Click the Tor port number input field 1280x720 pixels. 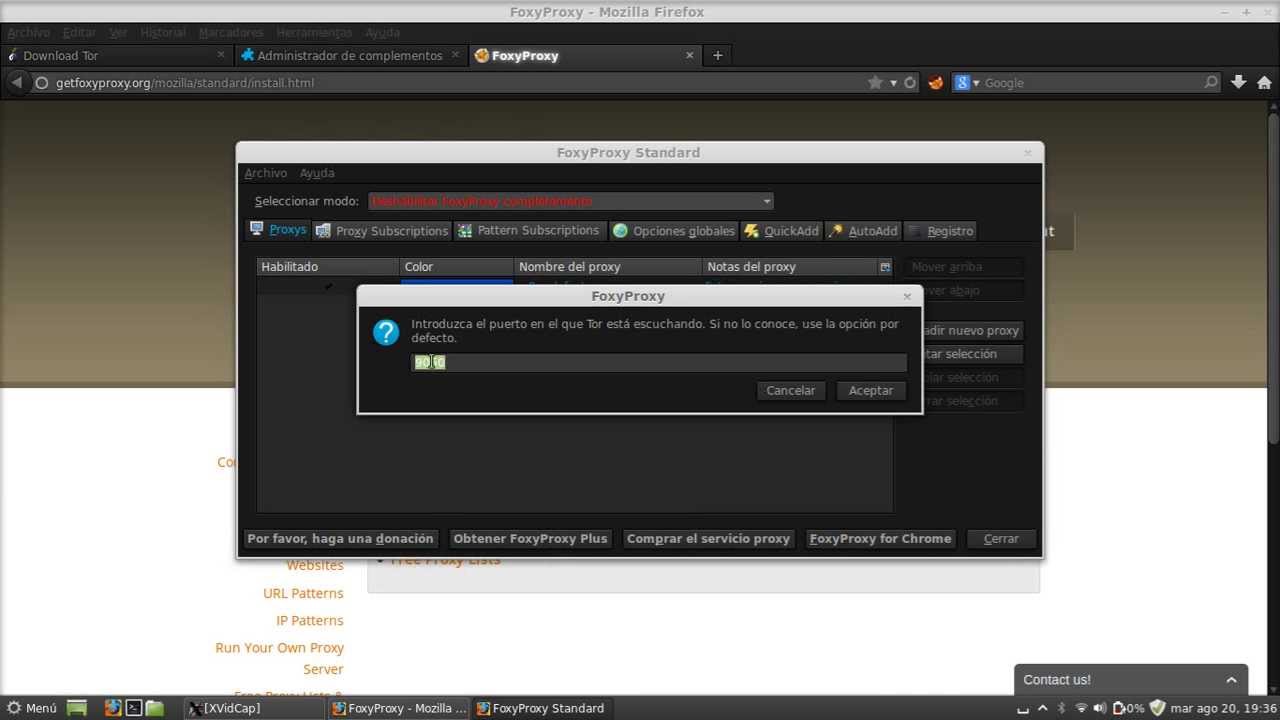[x=659, y=362]
